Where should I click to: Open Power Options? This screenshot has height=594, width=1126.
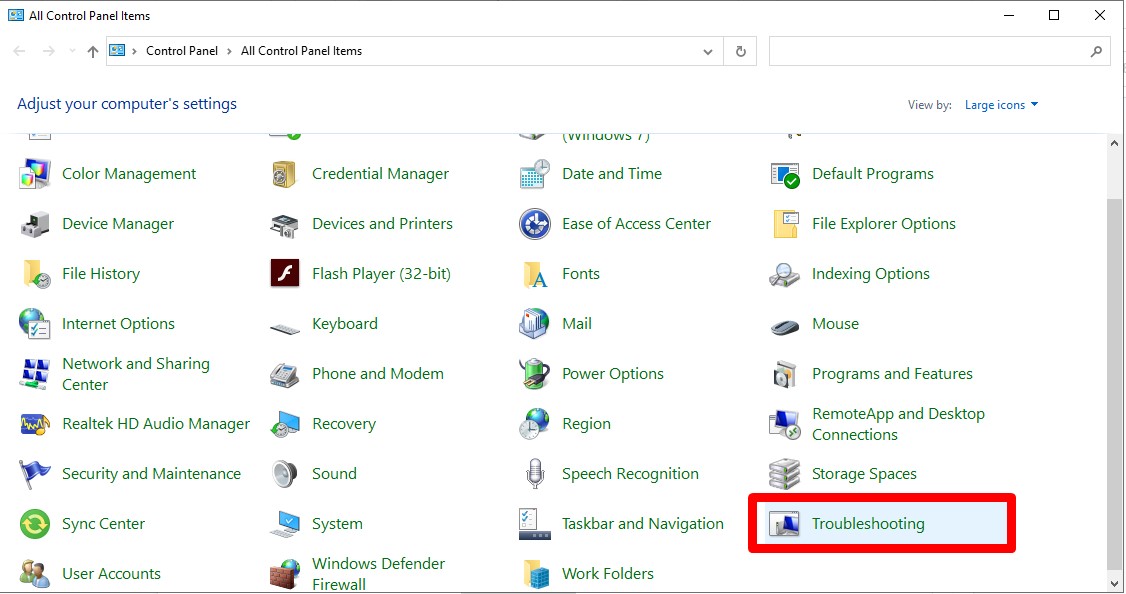[613, 374]
